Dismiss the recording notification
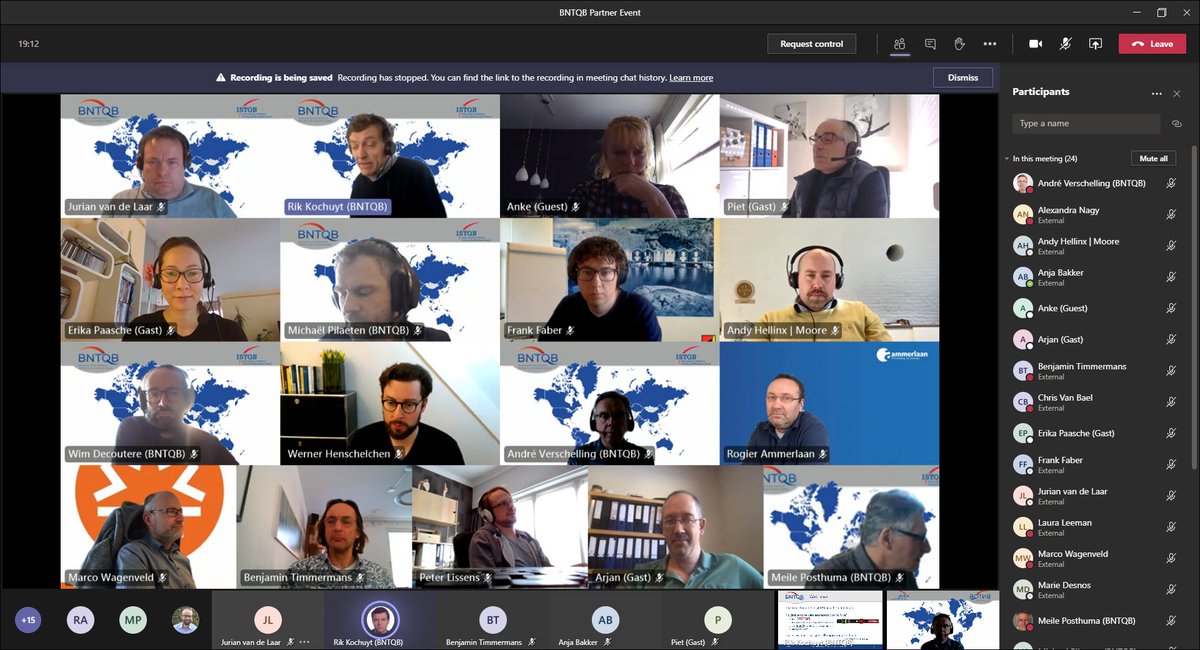The image size is (1200, 650). pyautogui.click(x=963, y=77)
